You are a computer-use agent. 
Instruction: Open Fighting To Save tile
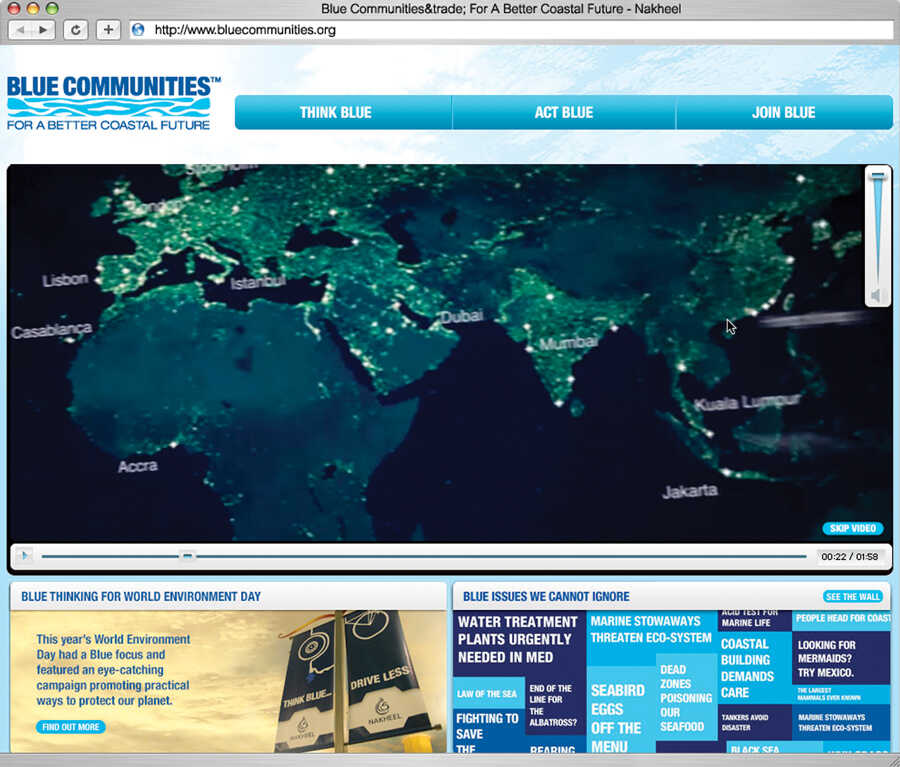coord(489,731)
